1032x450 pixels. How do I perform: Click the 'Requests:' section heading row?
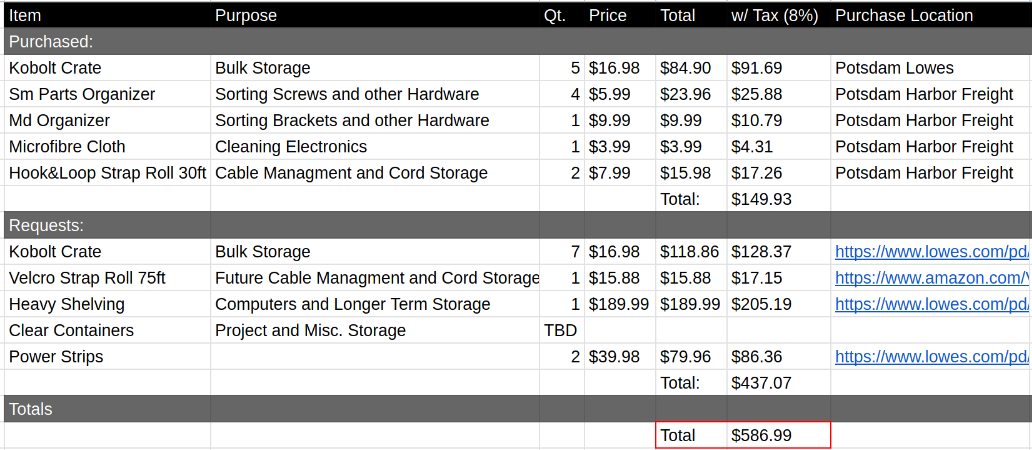coord(518,225)
